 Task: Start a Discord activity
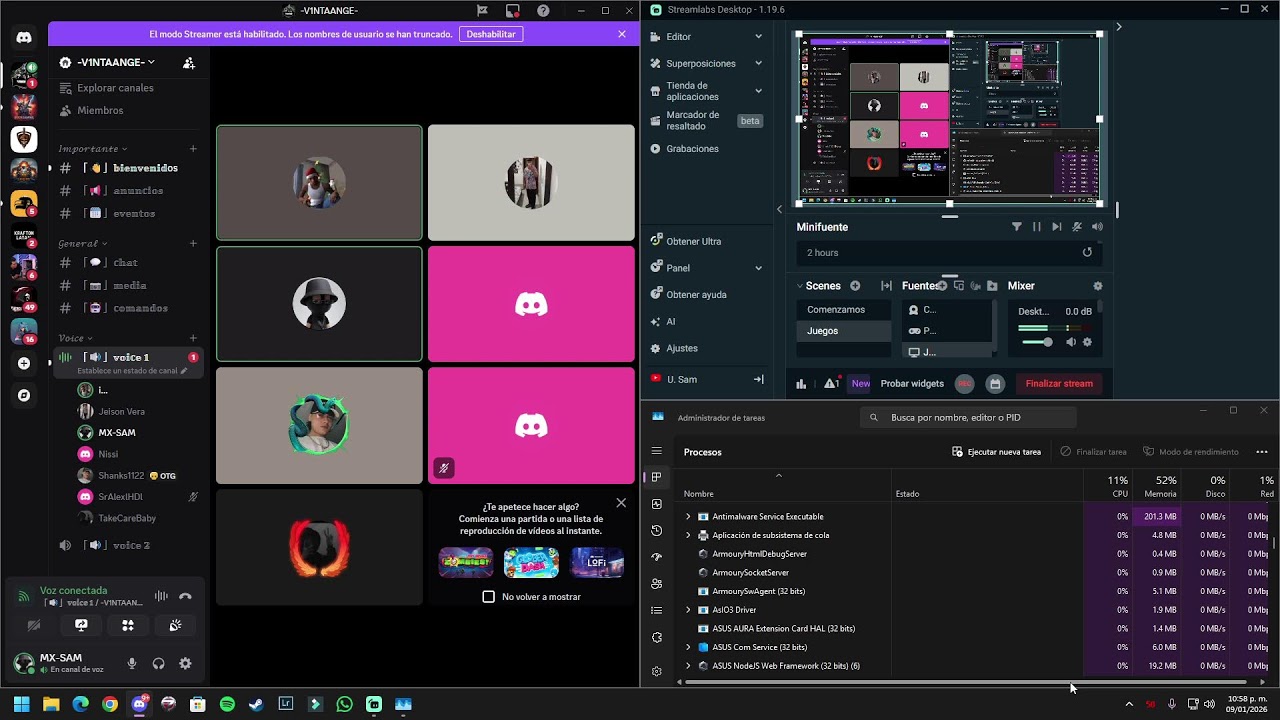click(x=128, y=625)
